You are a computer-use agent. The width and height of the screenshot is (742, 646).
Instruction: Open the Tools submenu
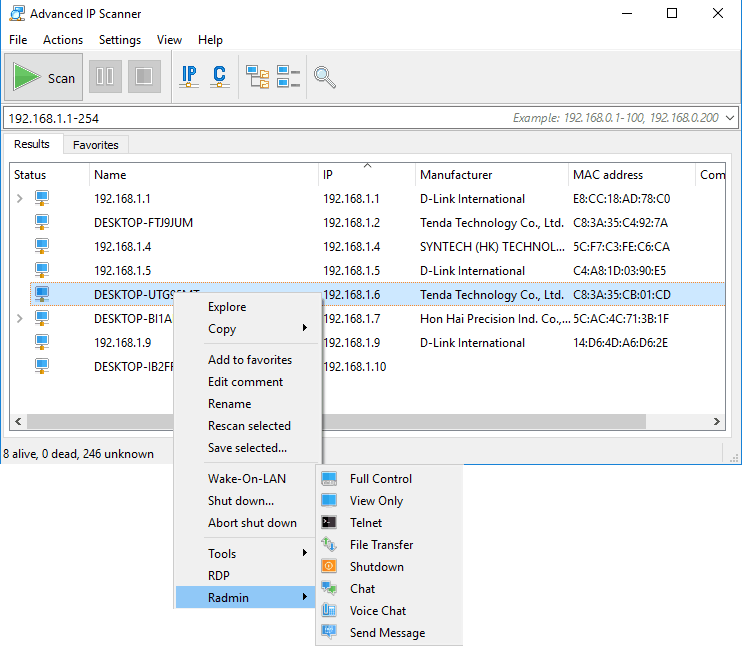(246, 553)
